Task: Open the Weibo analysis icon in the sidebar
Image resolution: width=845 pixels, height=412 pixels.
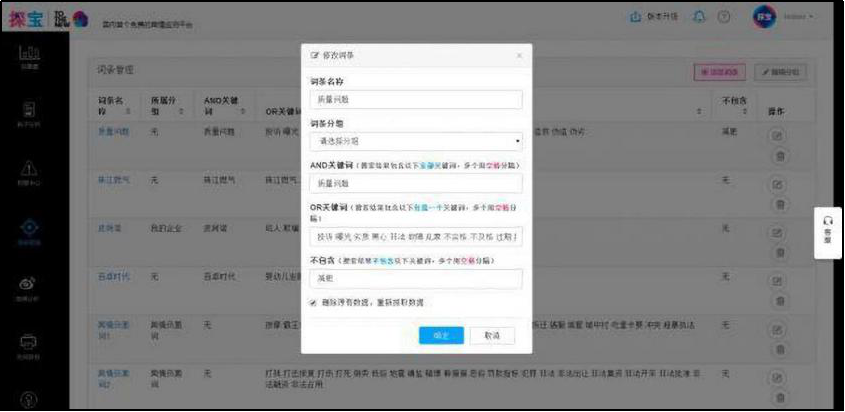Action: click(x=29, y=284)
